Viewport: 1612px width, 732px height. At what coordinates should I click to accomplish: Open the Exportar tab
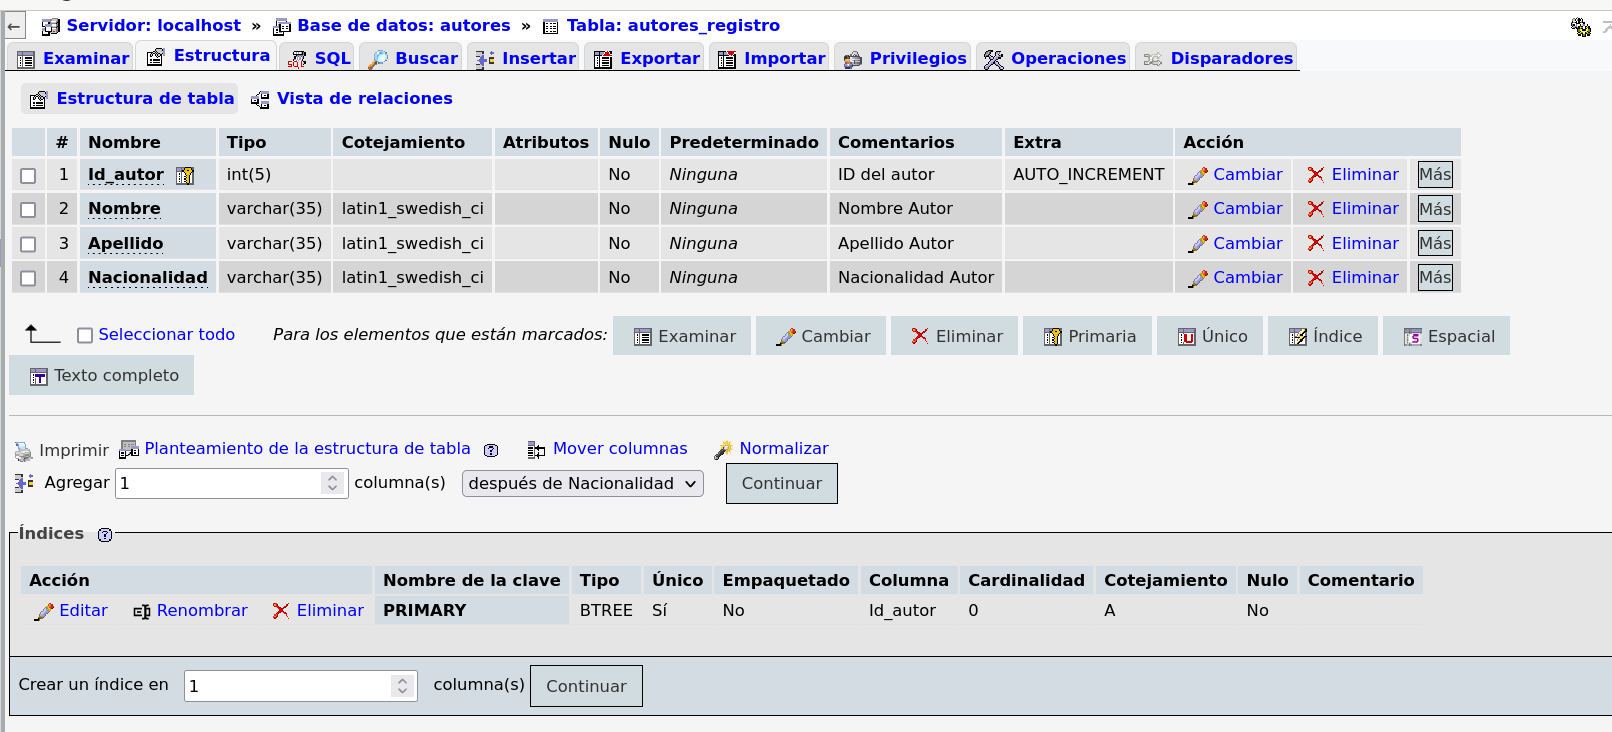click(x=647, y=58)
